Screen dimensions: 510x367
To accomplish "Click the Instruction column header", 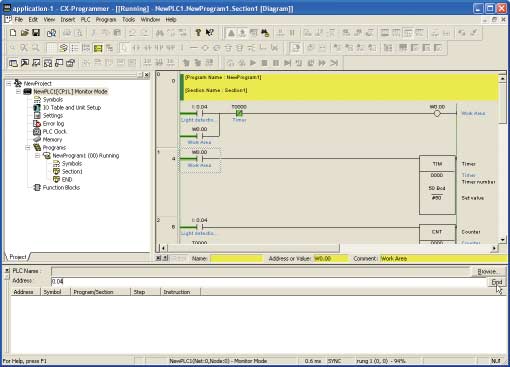I will click(x=180, y=292).
